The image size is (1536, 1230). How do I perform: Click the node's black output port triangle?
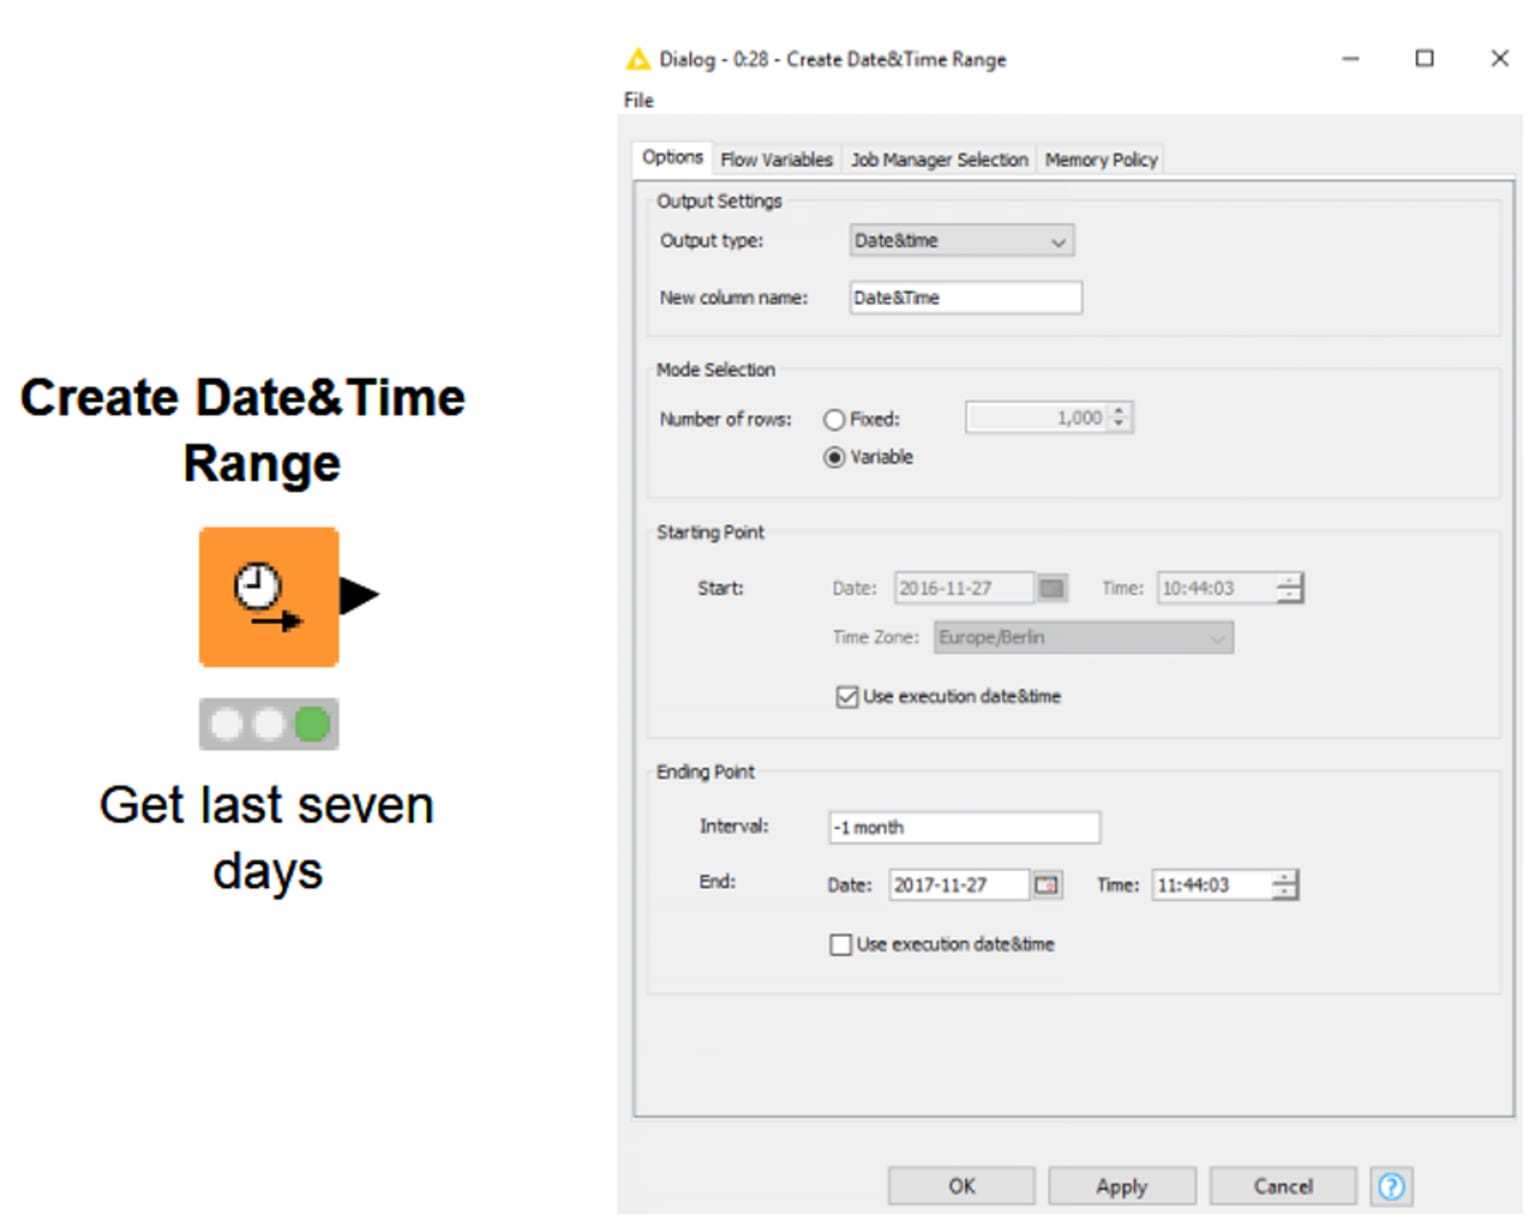point(359,595)
